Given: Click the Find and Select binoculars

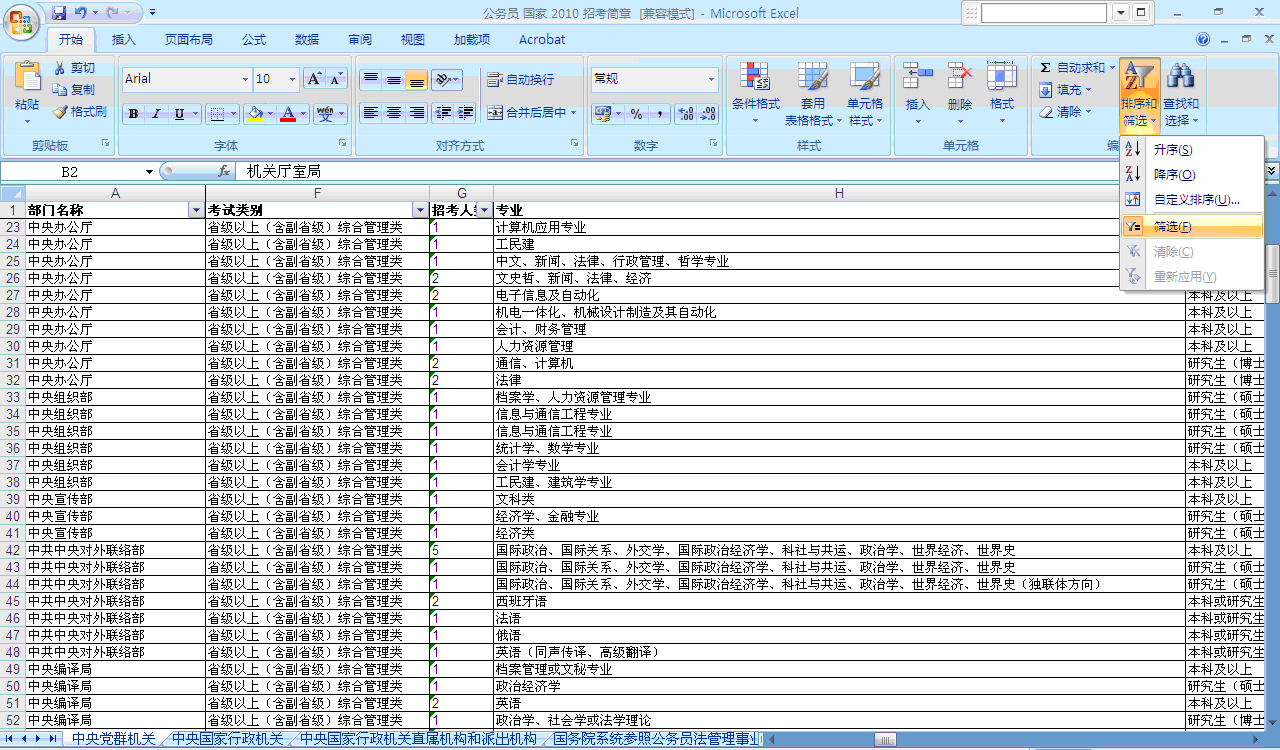Looking at the screenshot, I should tap(1181, 78).
